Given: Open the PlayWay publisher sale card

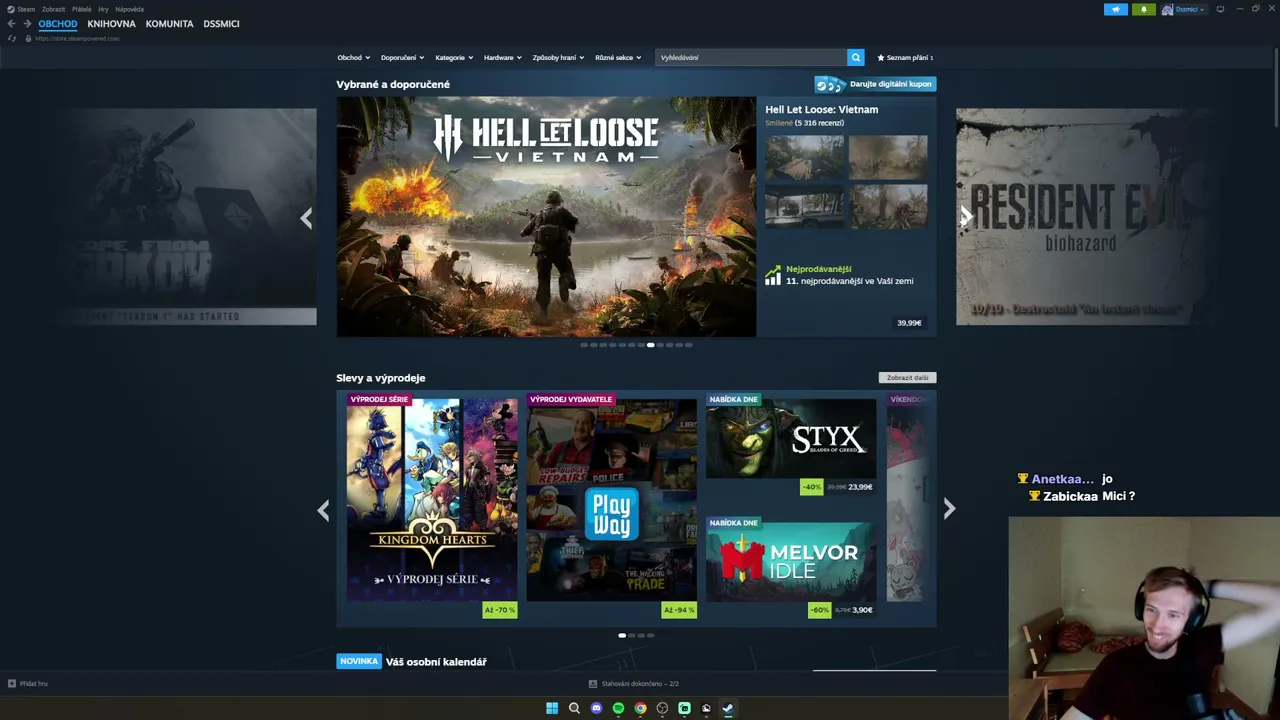Looking at the screenshot, I should click(612, 505).
